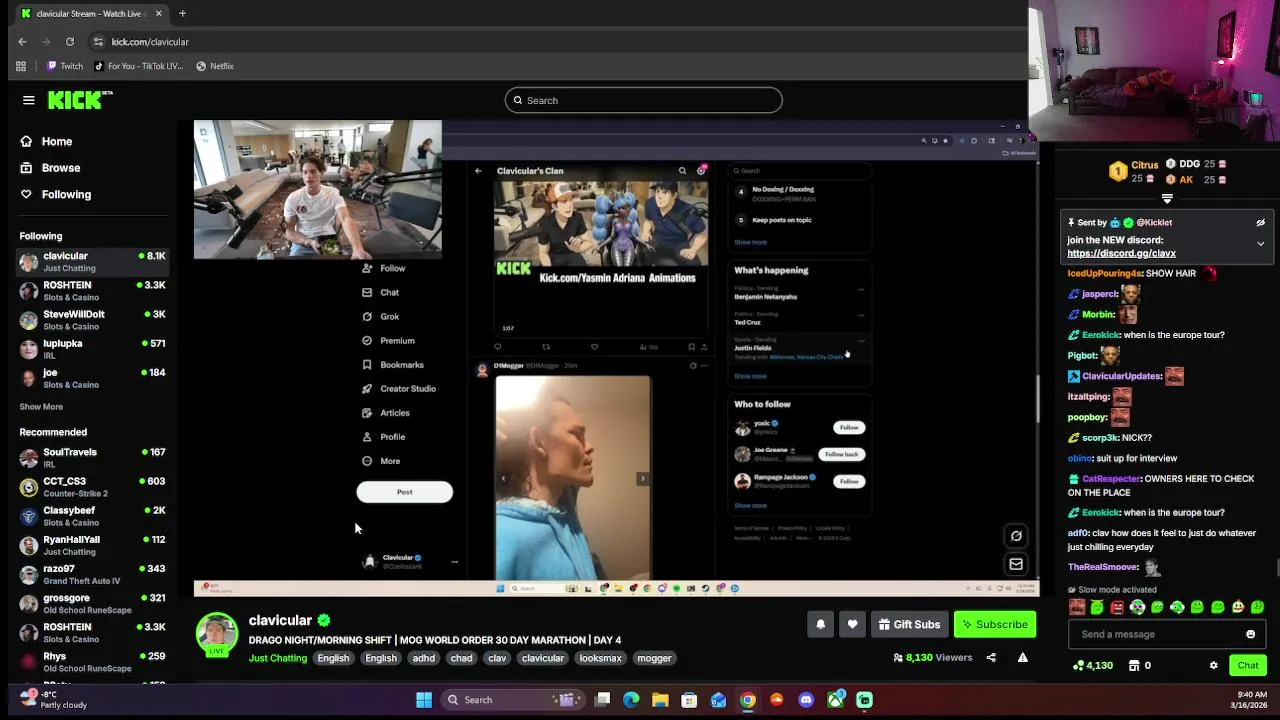Click the Kick logo
Screen dimensions: 1280x720
tap(80, 100)
